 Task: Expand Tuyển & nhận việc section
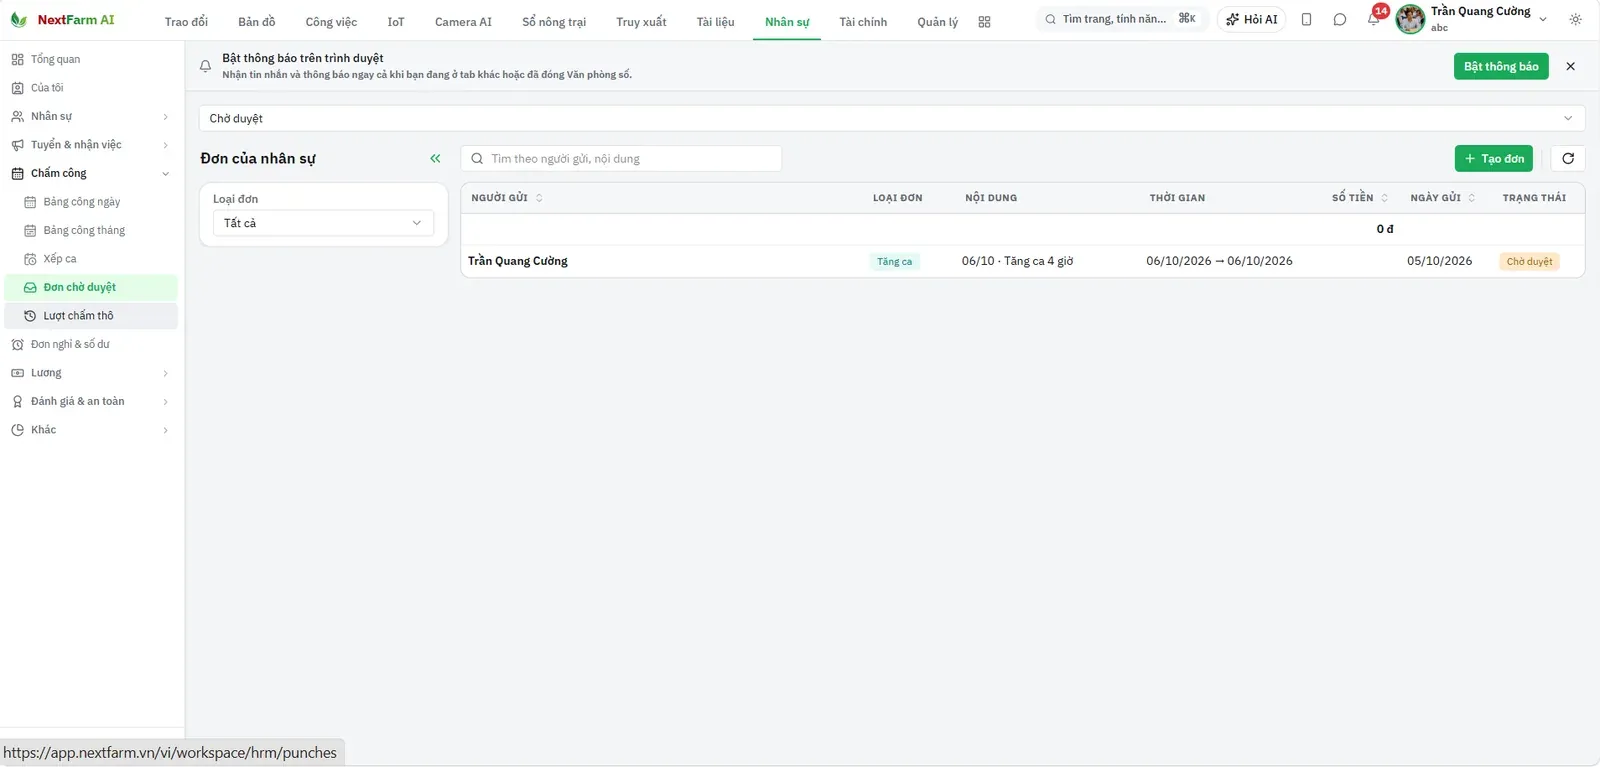(90, 145)
